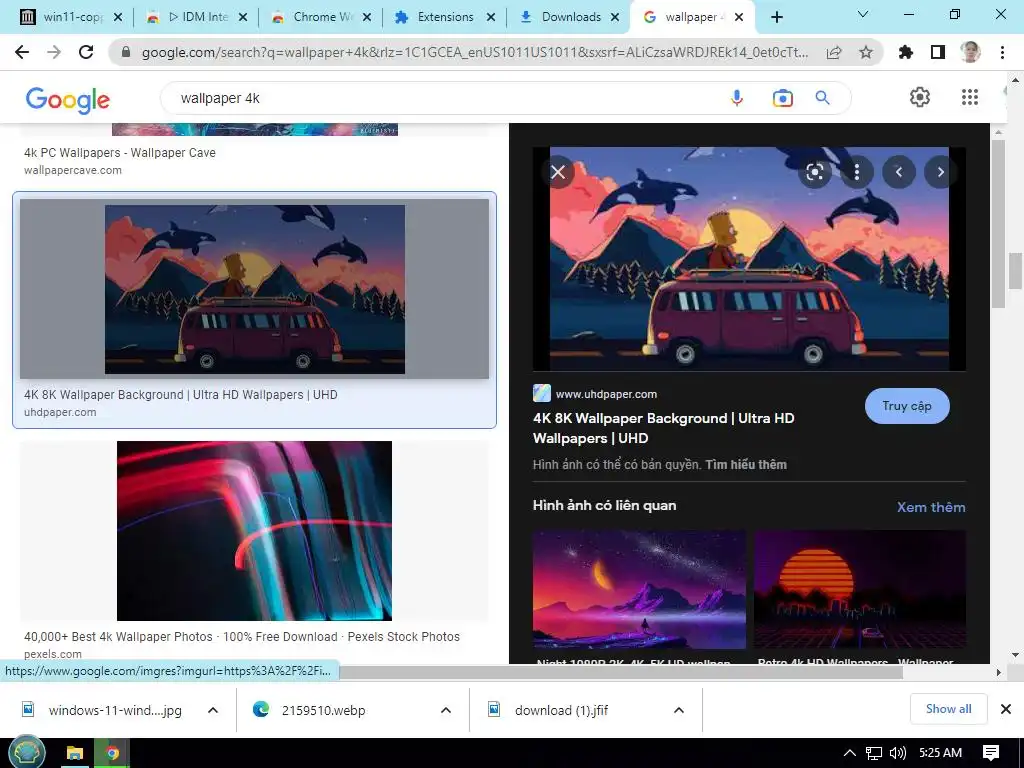Screen dimensions: 1024x768
Task: Open the Chrome profile avatar
Action: 970,52
